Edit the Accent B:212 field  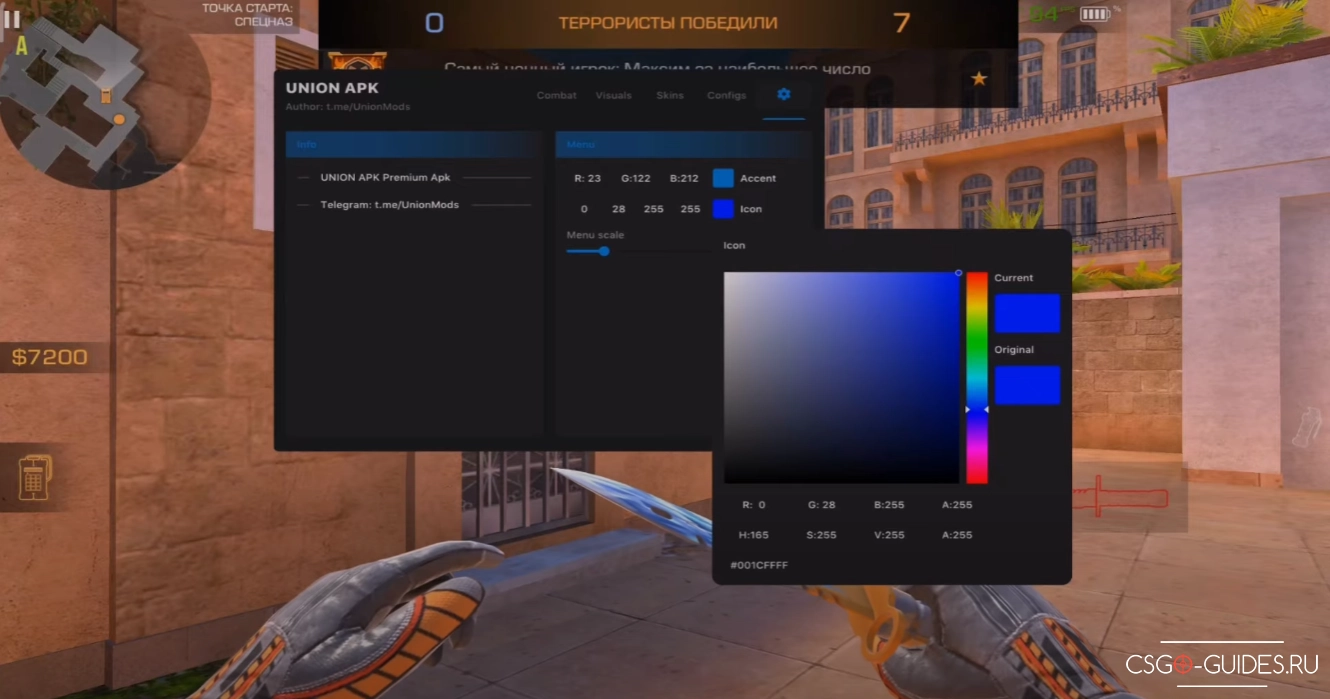tap(684, 178)
